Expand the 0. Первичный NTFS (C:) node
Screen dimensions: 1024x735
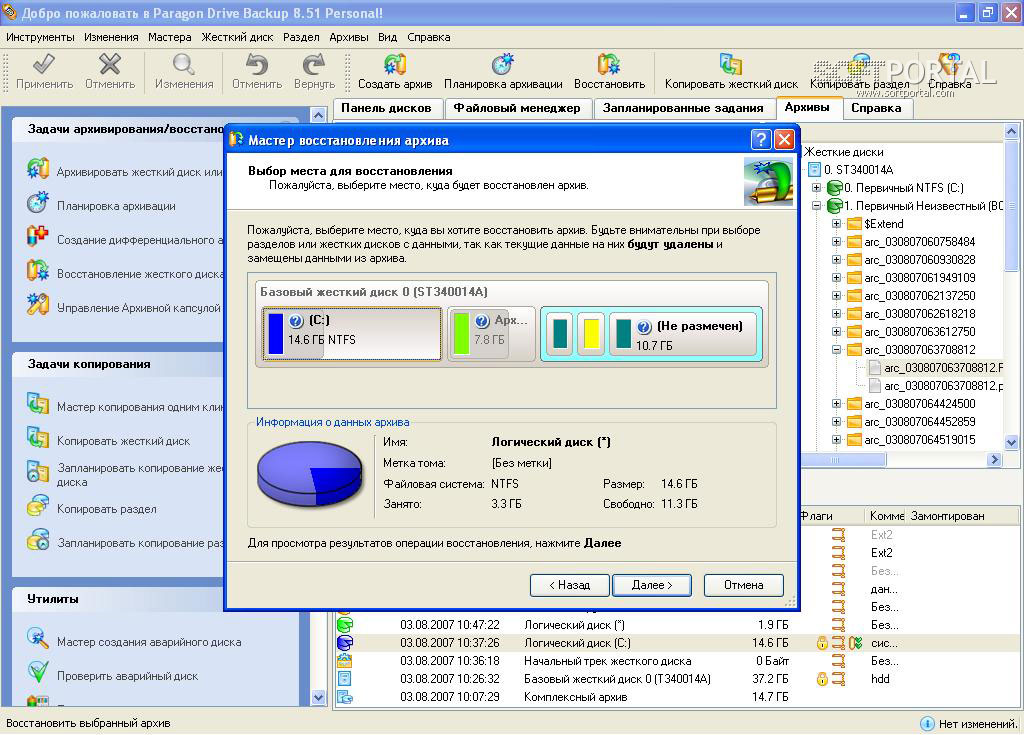click(816, 188)
